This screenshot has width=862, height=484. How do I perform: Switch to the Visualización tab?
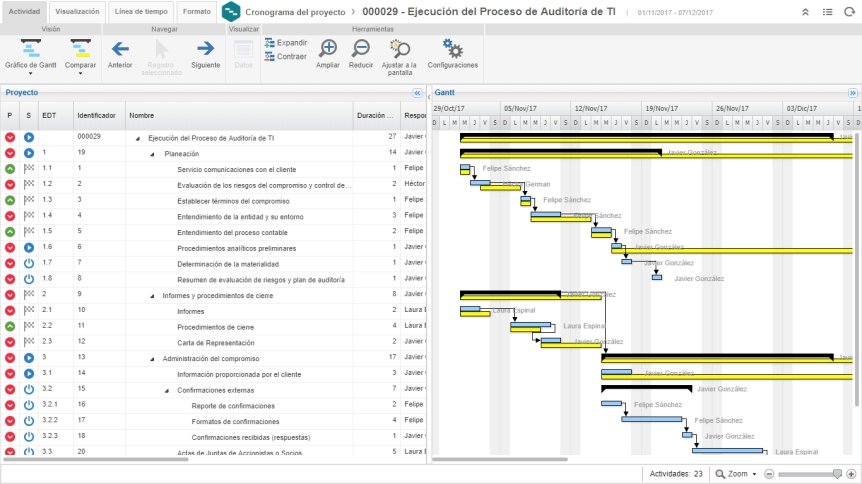point(78,12)
